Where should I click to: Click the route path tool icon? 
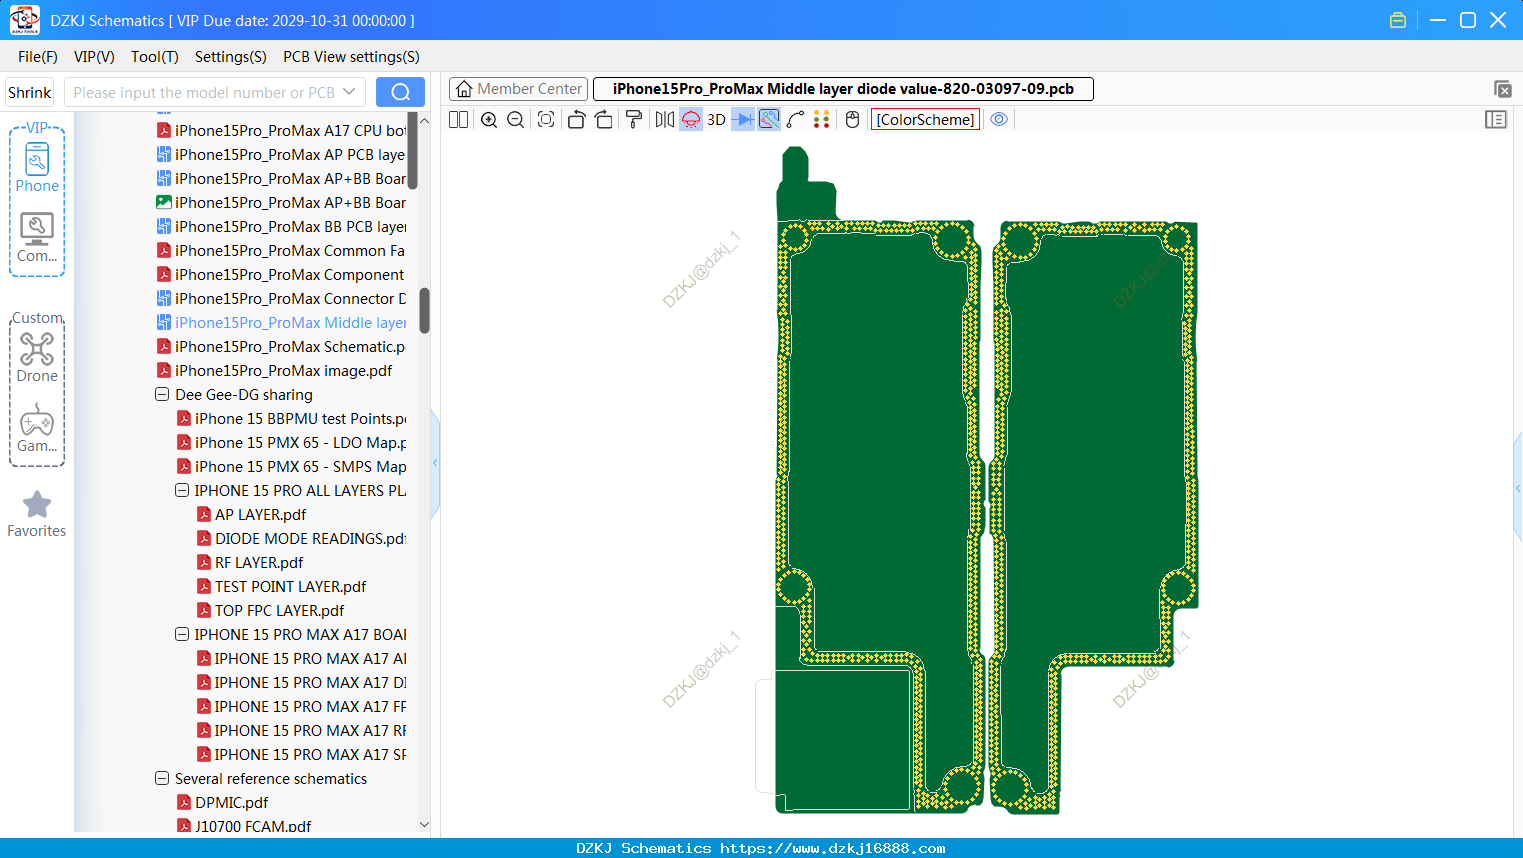795,120
